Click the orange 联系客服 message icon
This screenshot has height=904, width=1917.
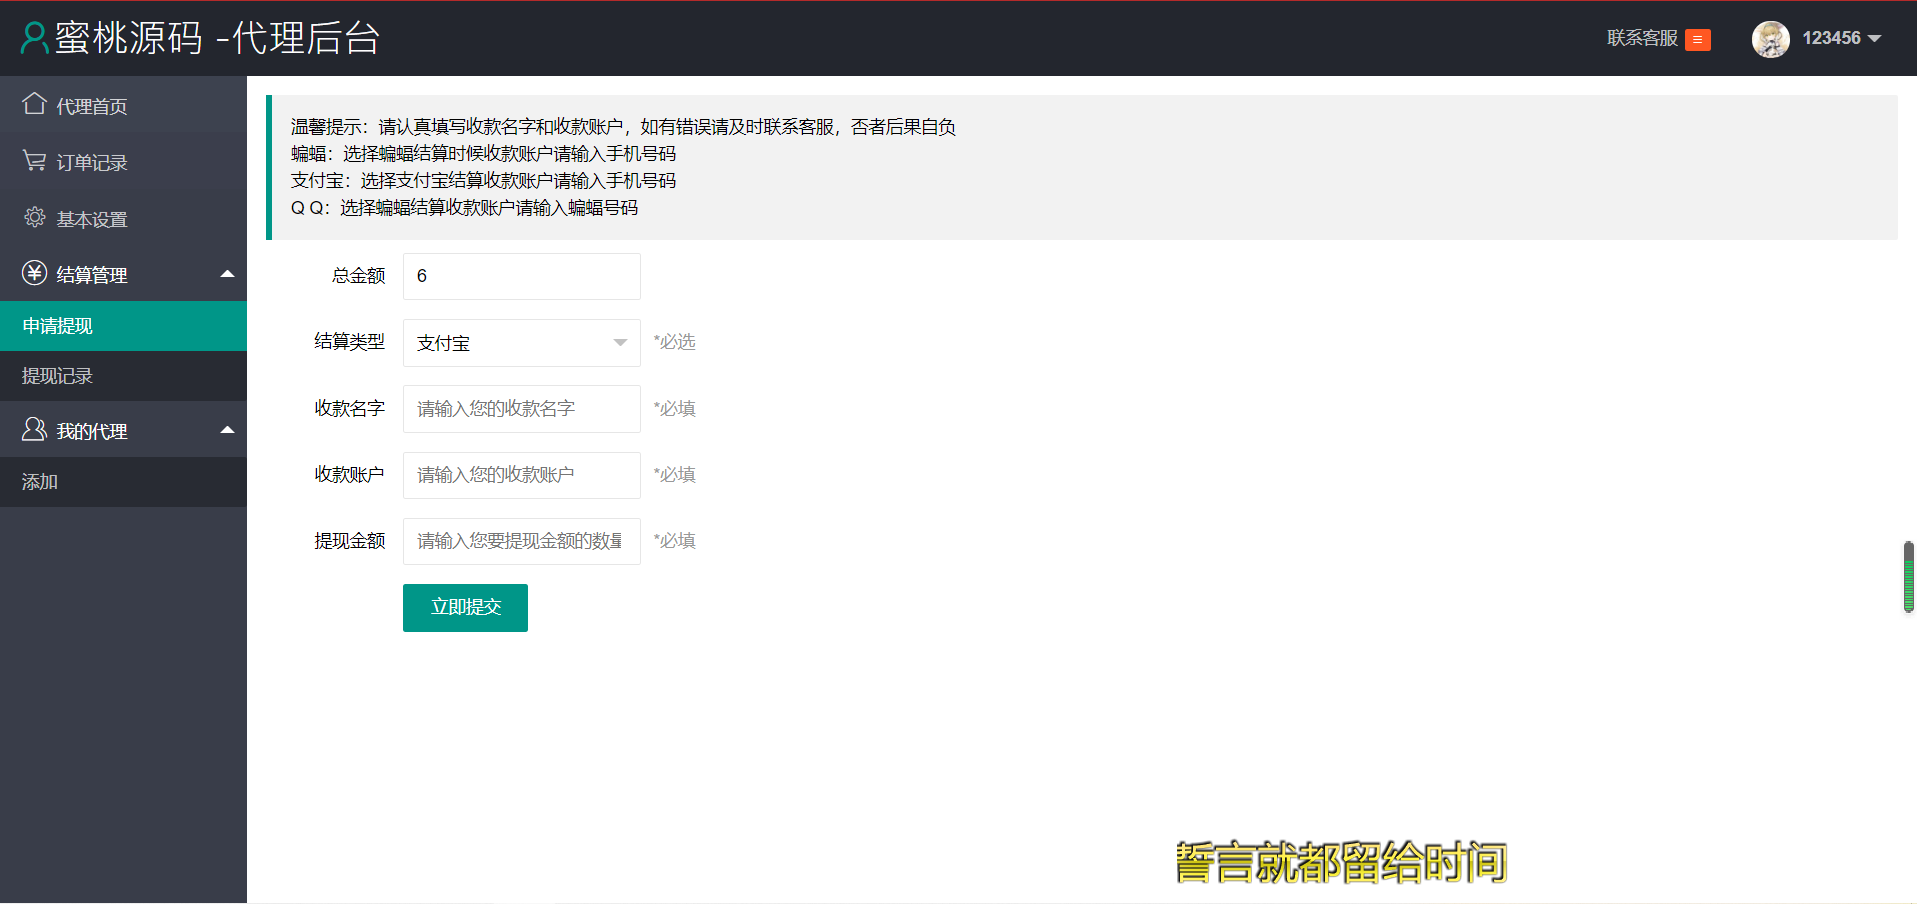point(1697,39)
